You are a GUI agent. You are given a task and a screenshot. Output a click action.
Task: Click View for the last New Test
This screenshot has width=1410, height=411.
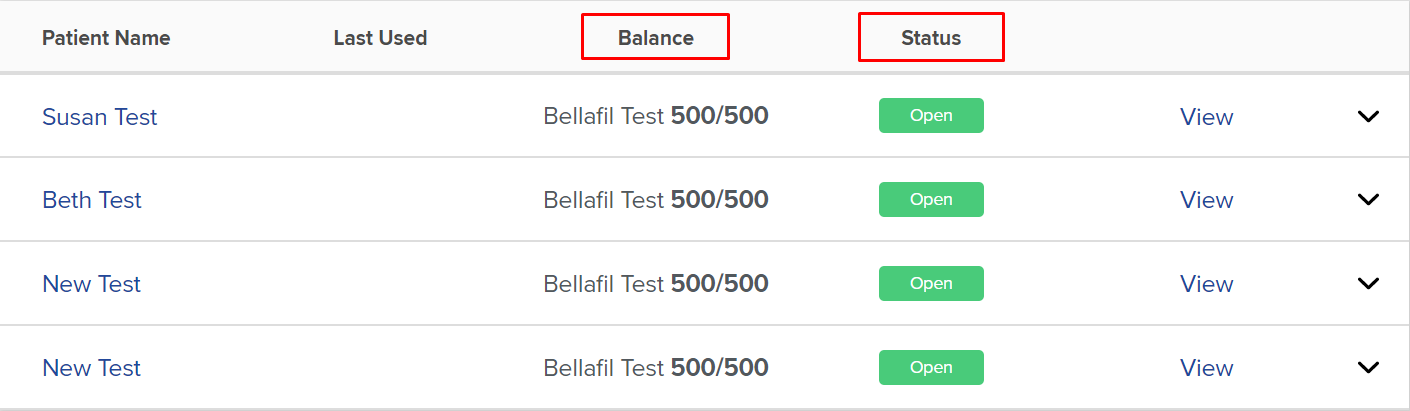point(1206,368)
